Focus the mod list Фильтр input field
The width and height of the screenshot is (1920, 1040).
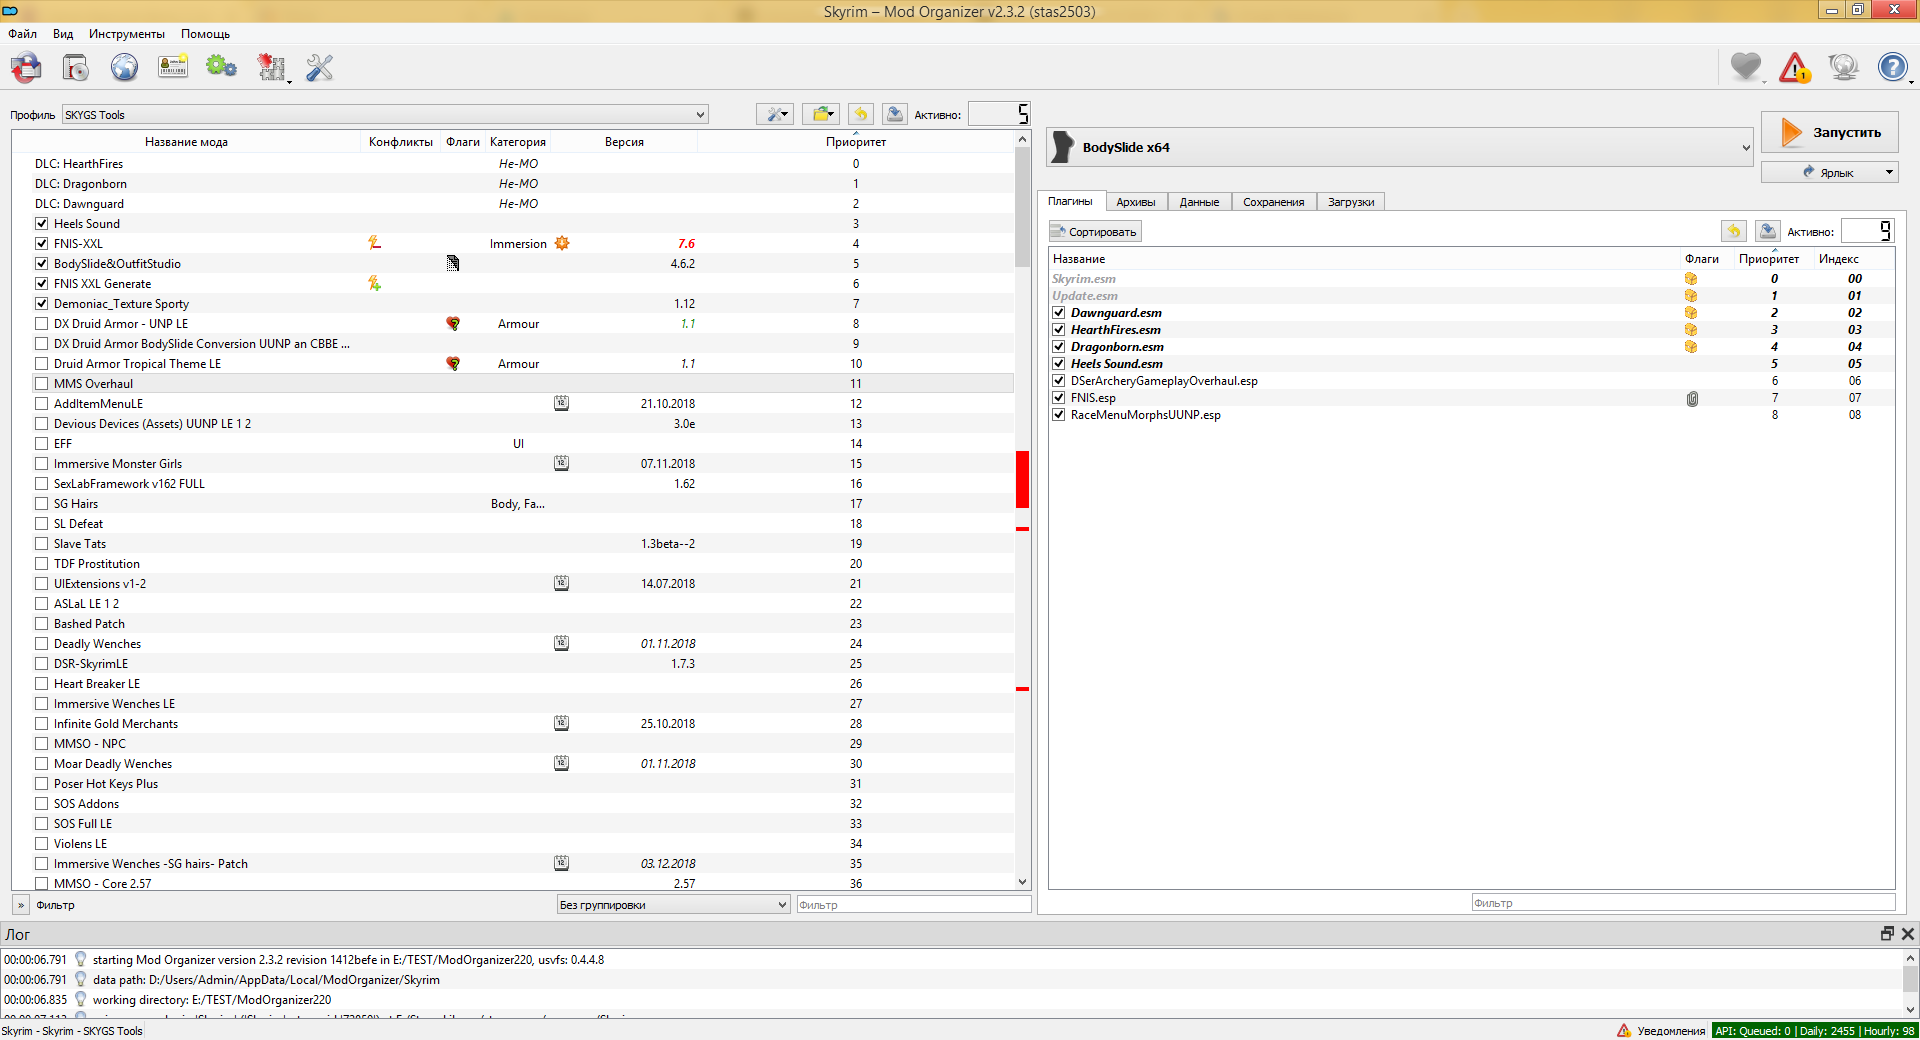(x=913, y=905)
